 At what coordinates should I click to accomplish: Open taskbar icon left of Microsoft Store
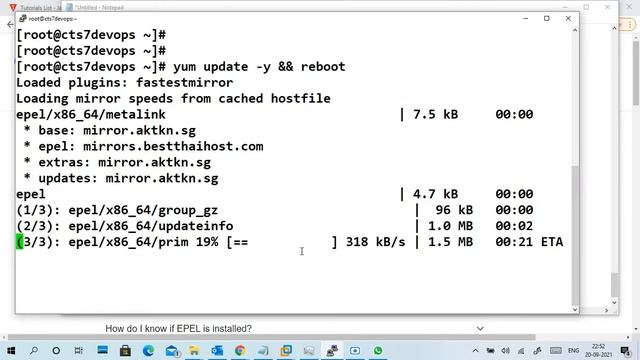[102, 350]
